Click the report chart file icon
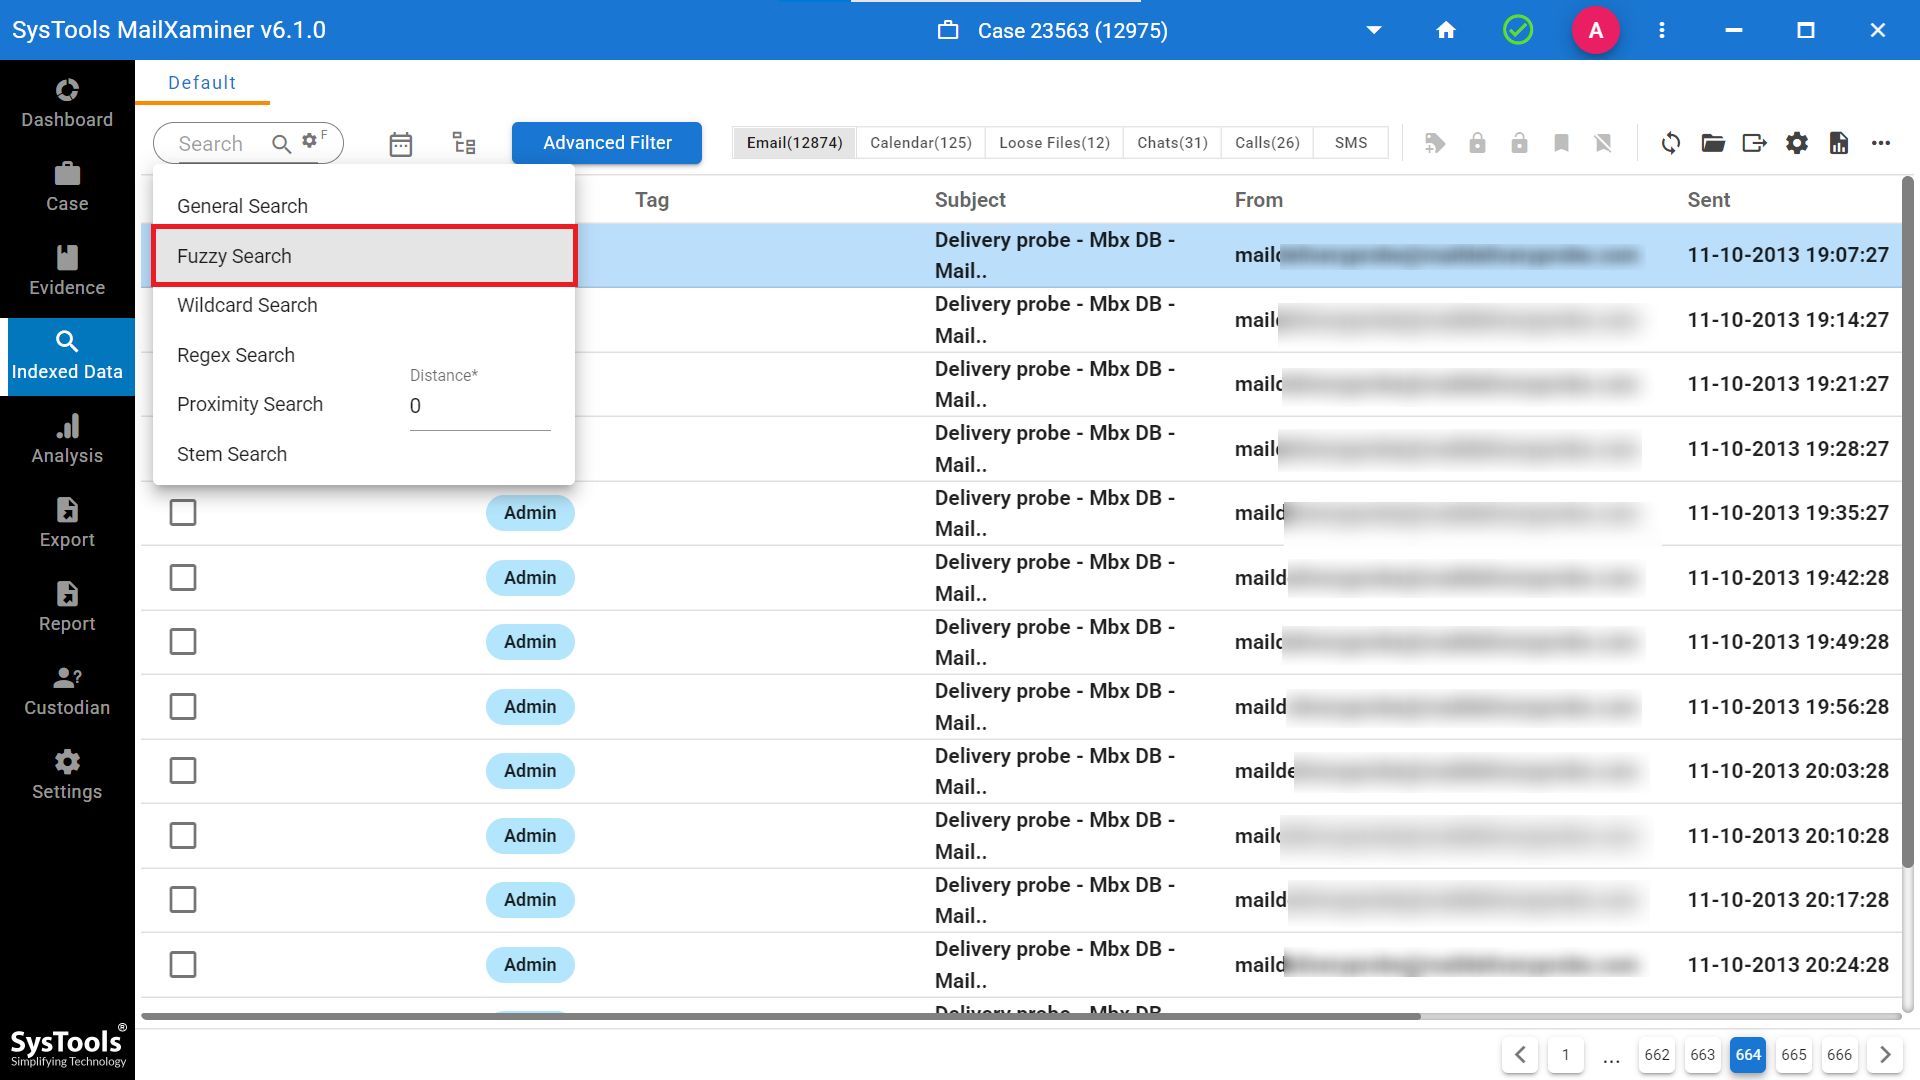 click(1839, 143)
